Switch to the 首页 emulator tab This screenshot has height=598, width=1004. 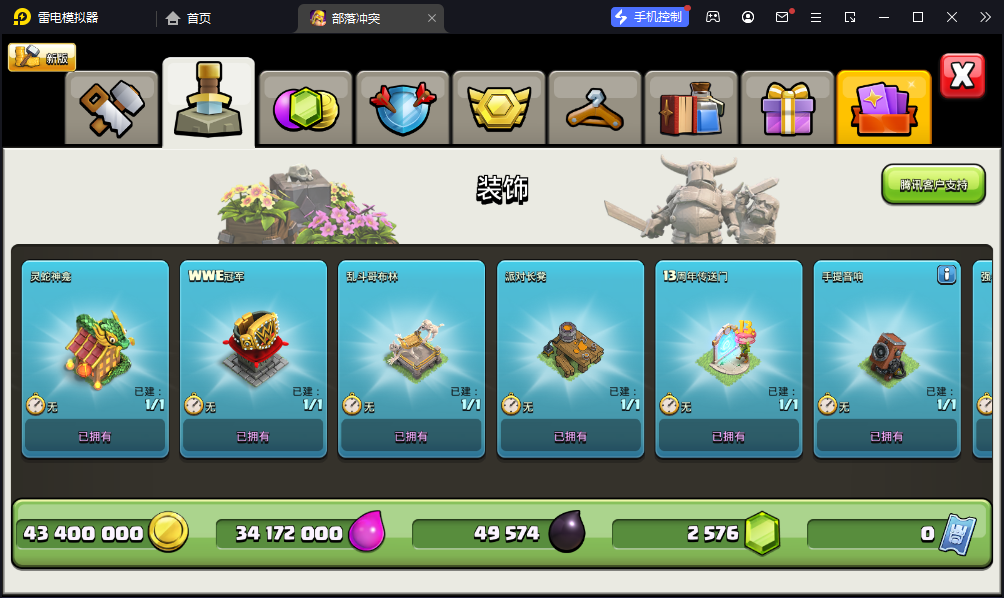[188, 18]
